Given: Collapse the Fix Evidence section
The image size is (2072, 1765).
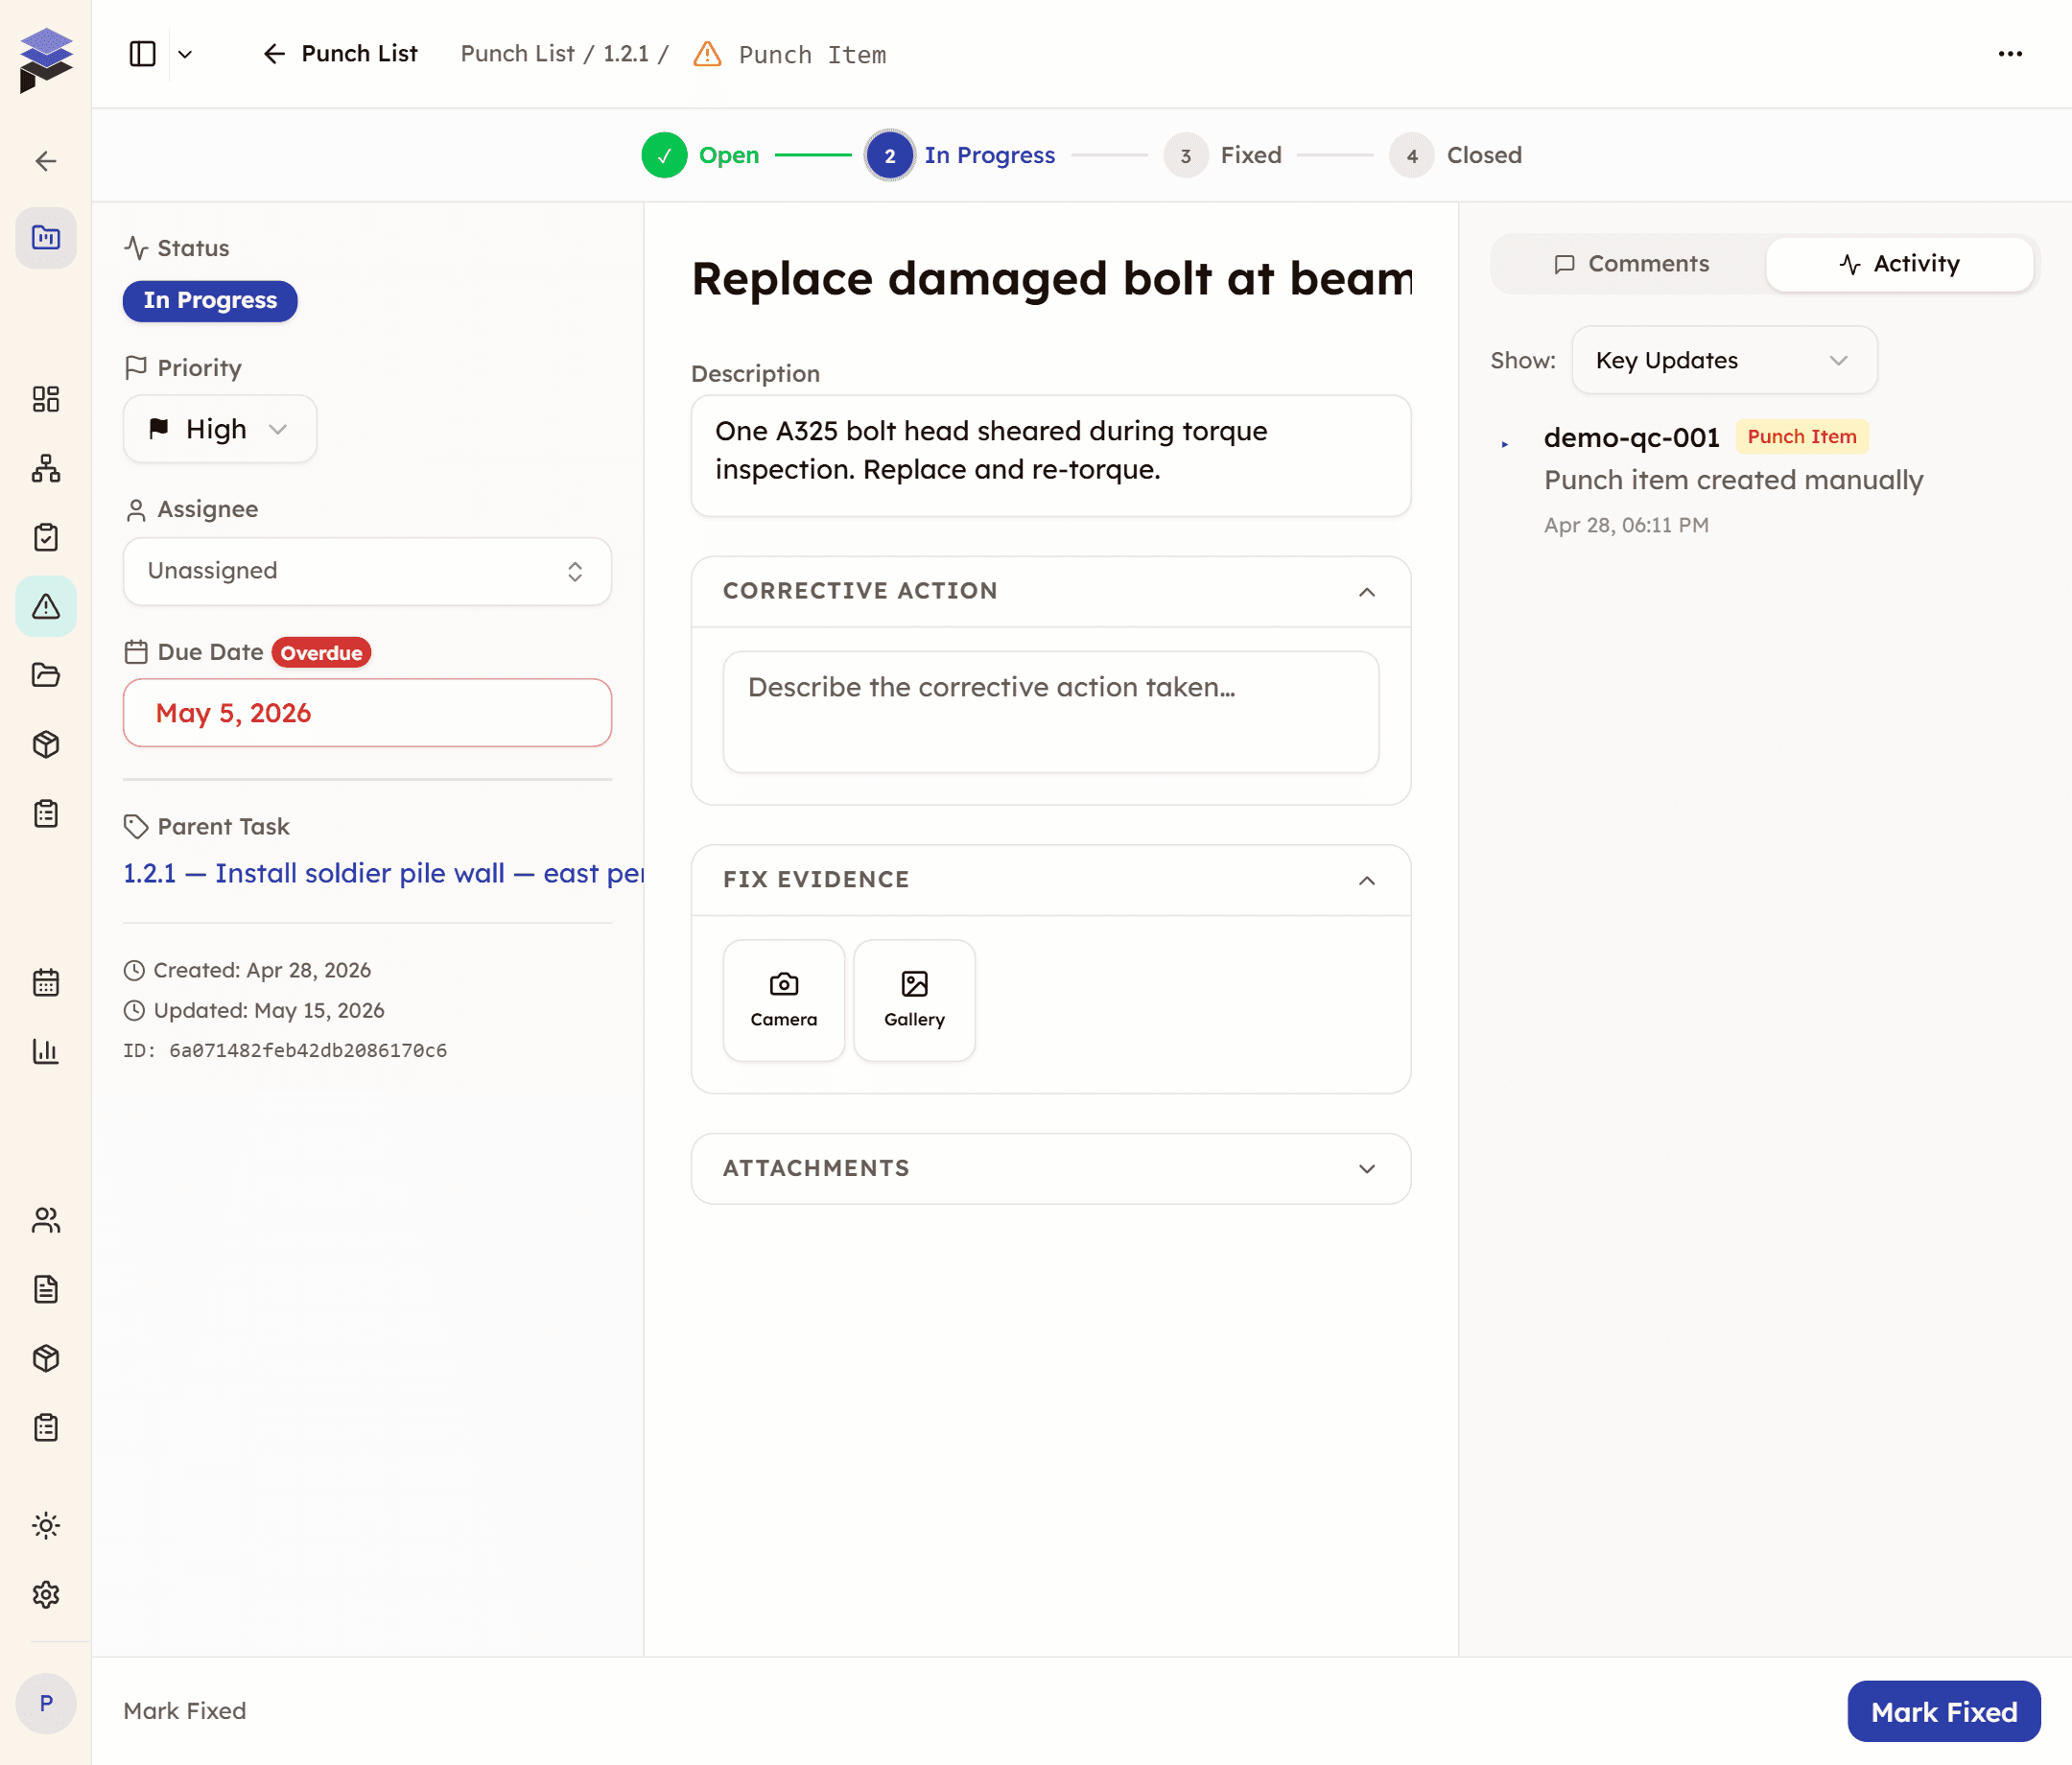Looking at the screenshot, I should point(1367,880).
